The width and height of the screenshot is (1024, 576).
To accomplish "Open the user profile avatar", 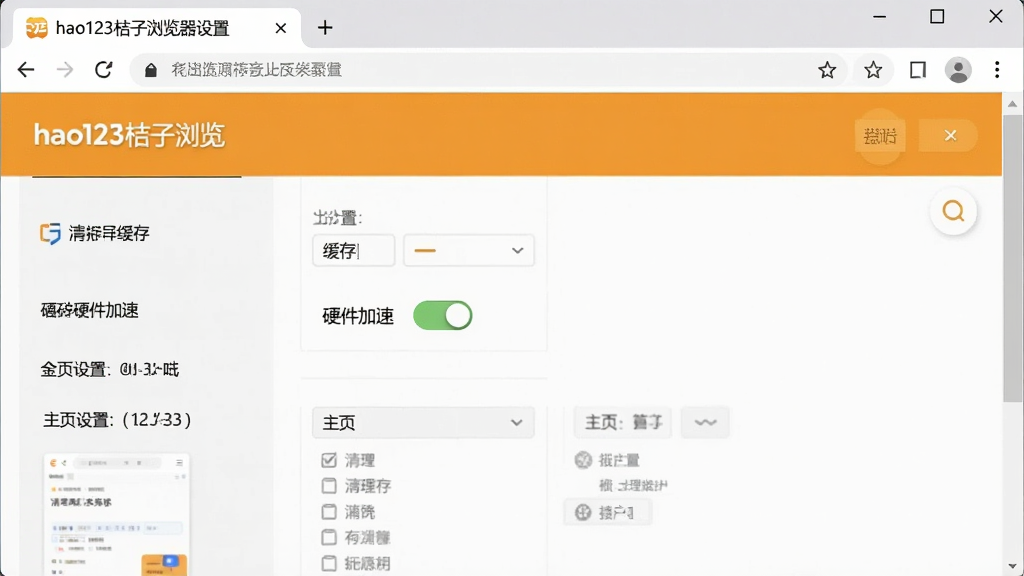I will [x=958, y=70].
